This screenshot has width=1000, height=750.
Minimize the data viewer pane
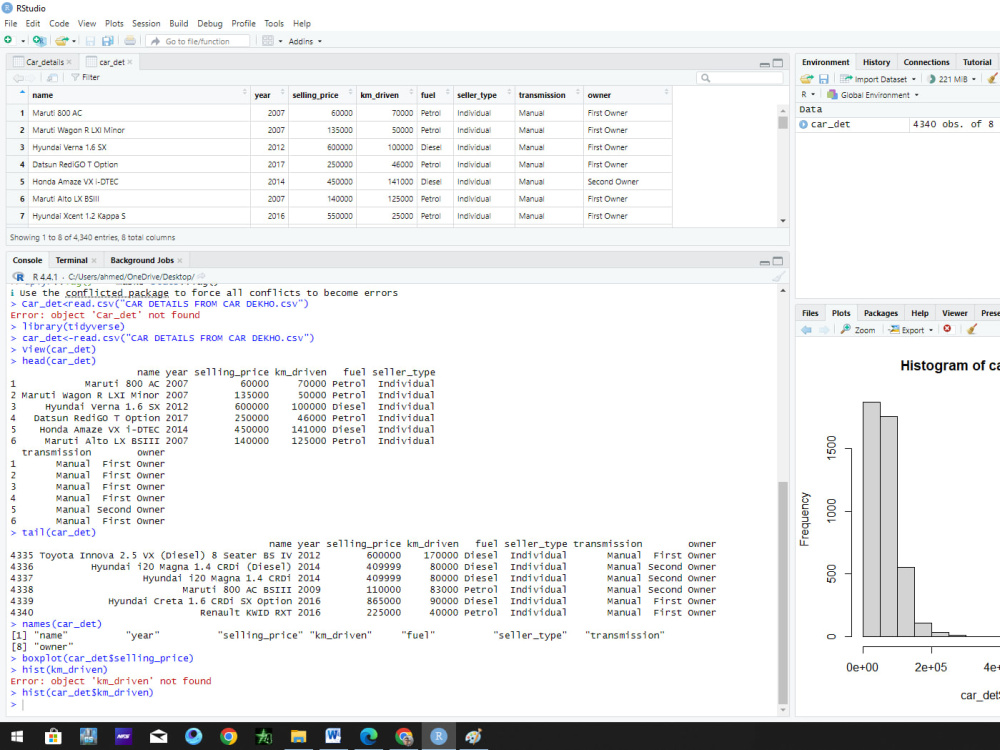(764, 63)
